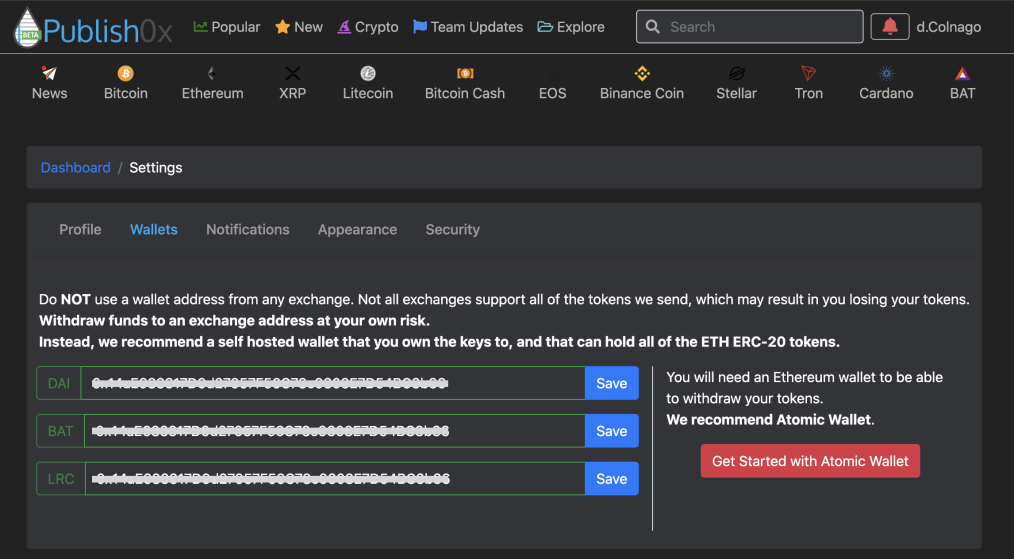Click the News category label

[49, 93]
